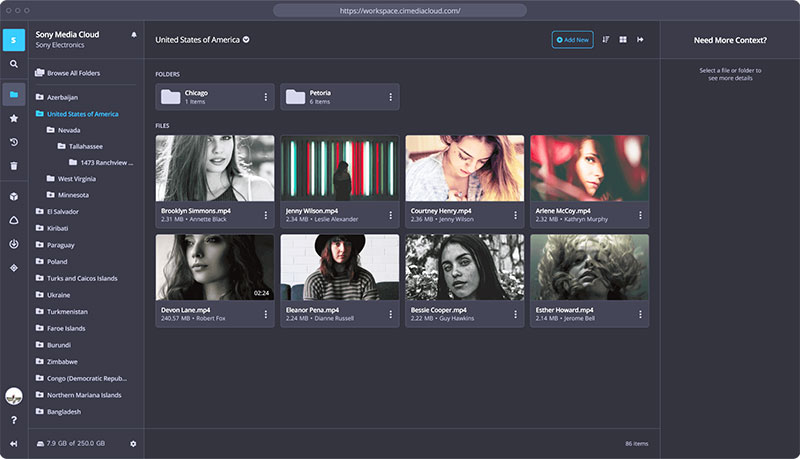Select El Salvador folder
Screen dimensions: 800x459
[x=57, y=211]
